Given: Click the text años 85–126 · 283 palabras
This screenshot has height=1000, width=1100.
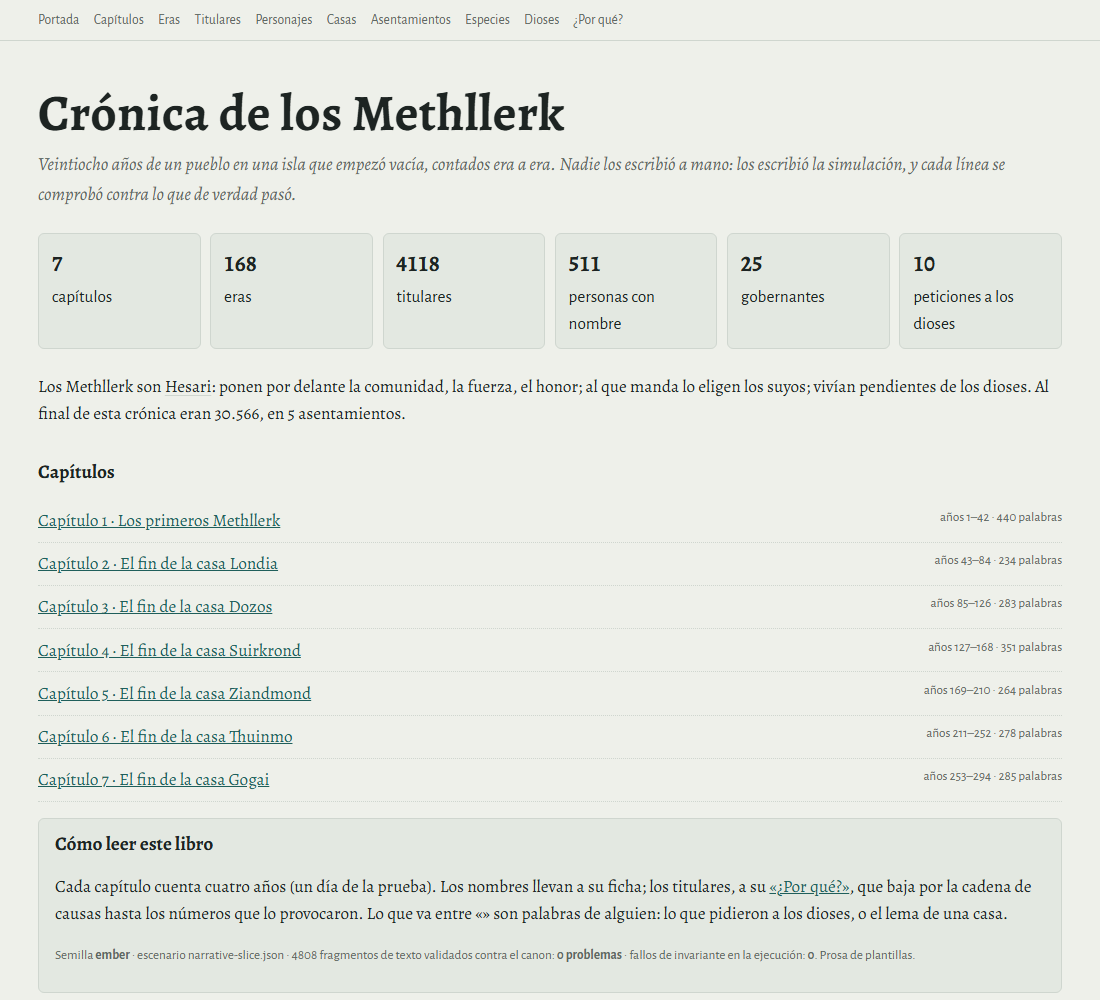Looking at the screenshot, I should click(996, 603).
